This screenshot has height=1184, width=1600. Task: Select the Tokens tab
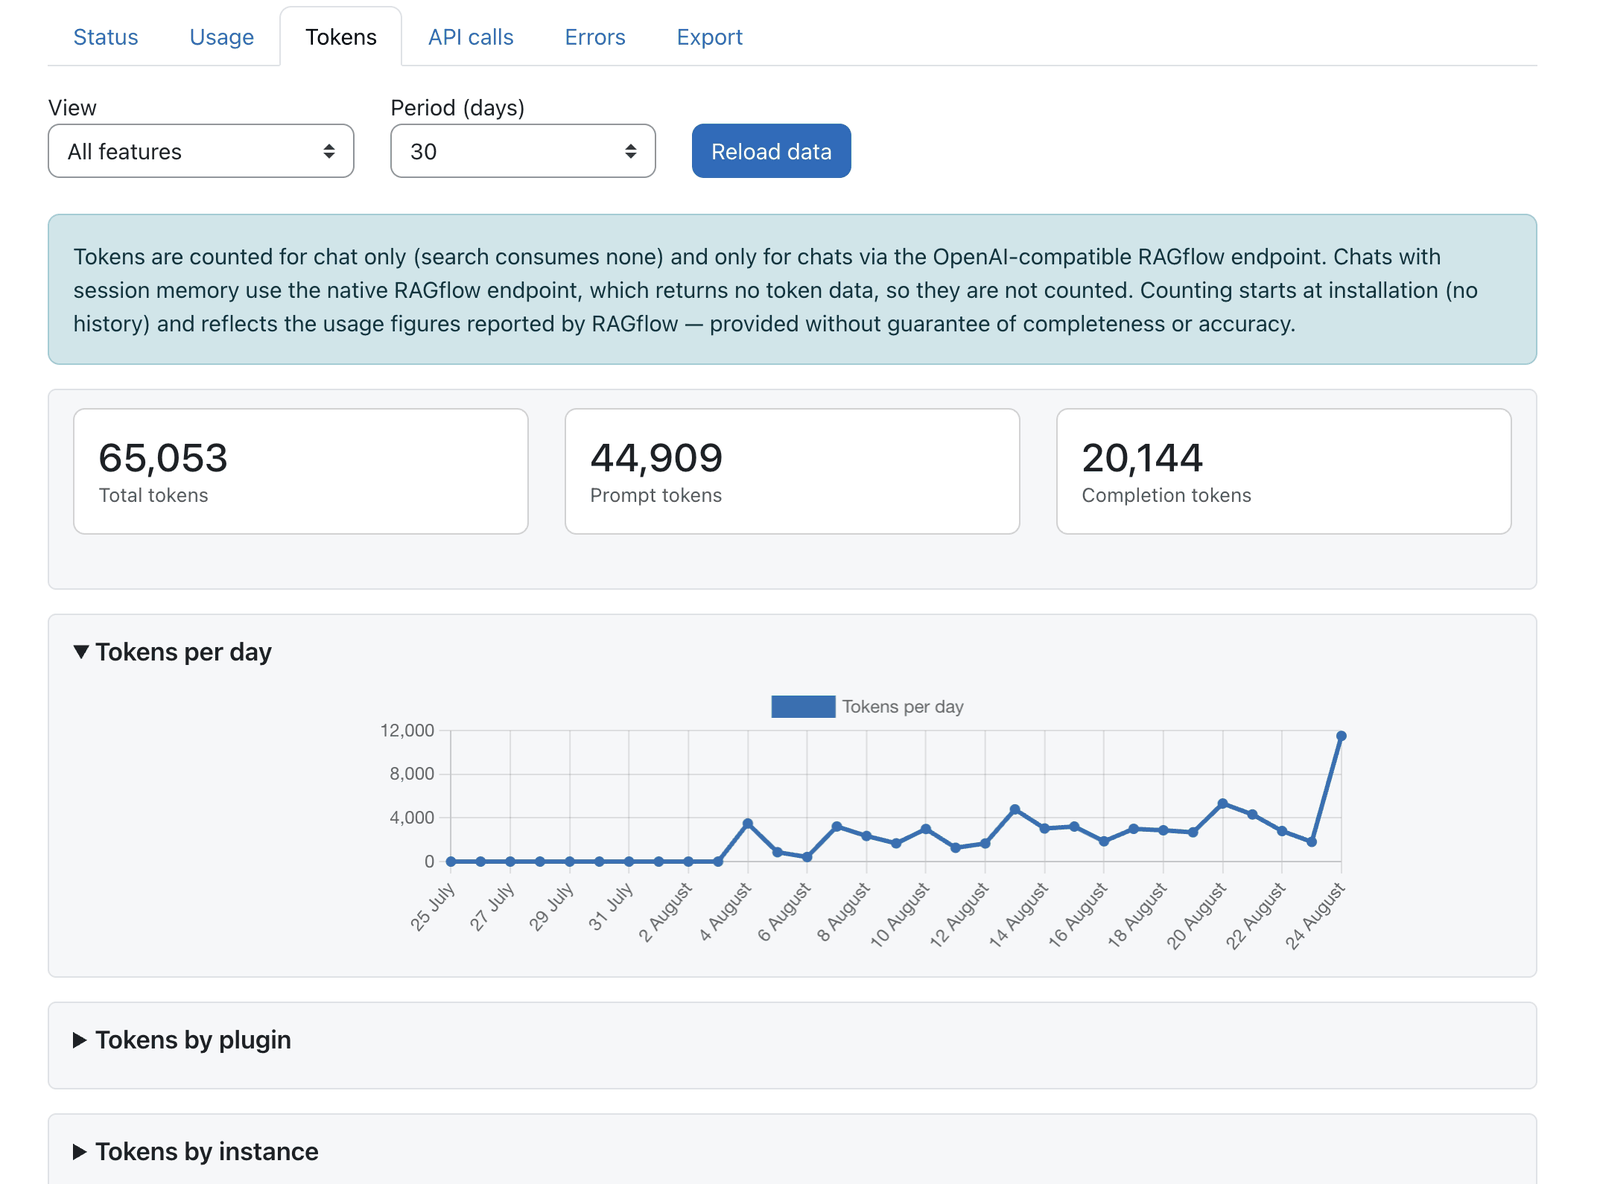(x=341, y=37)
